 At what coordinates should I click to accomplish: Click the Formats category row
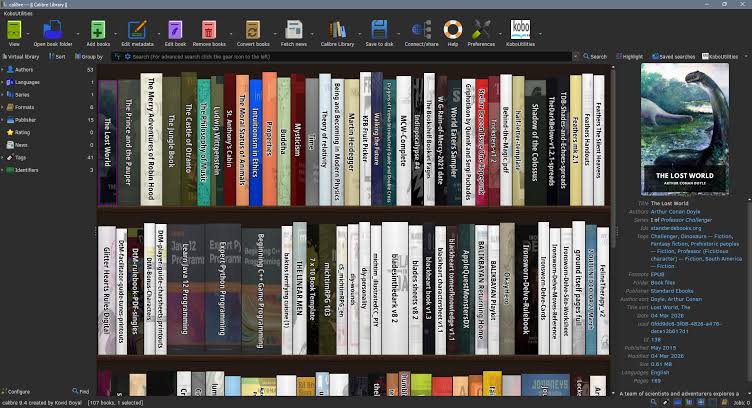(x=48, y=107)
